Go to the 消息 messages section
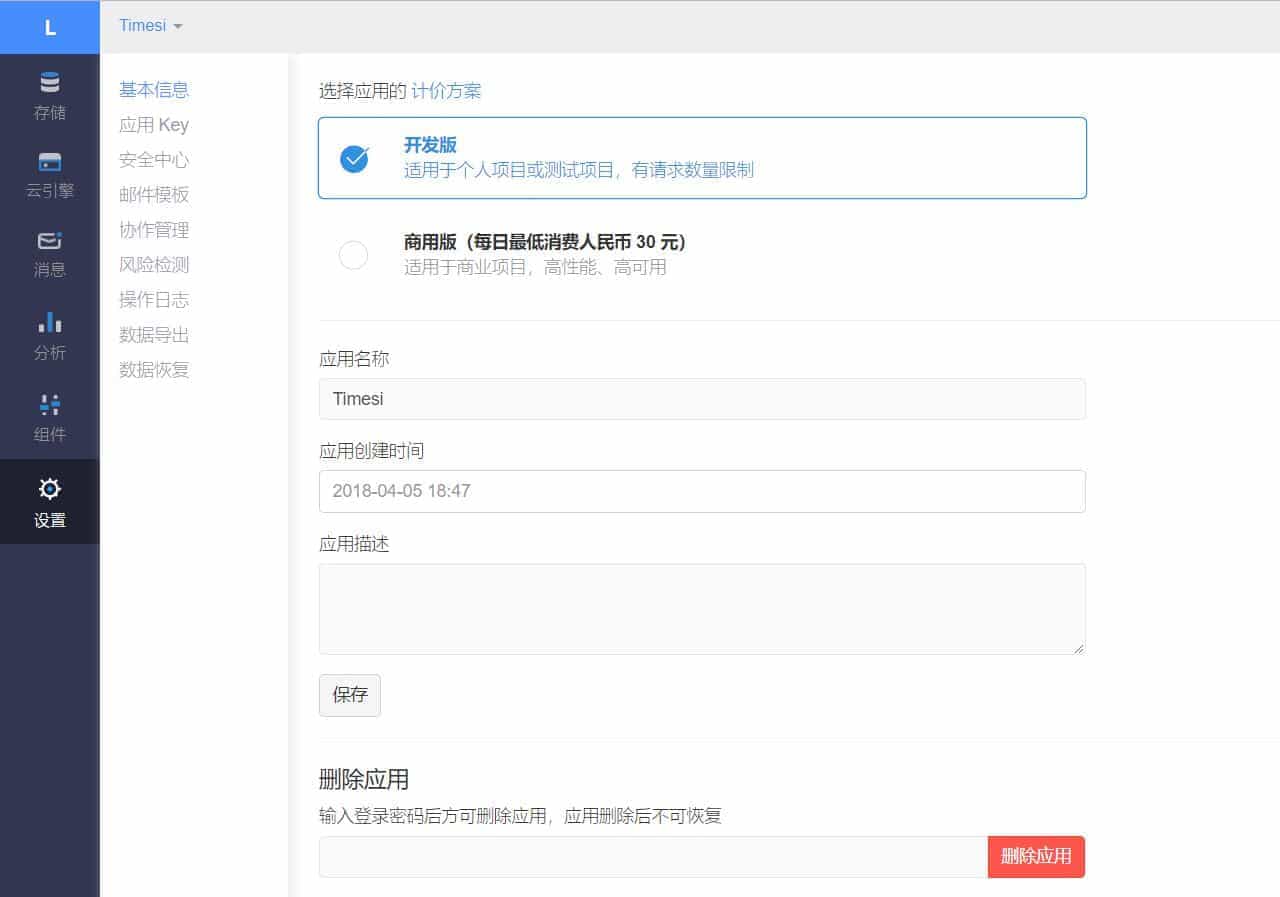This screenshot has height=897, width=1280. [x=50, y=254]
